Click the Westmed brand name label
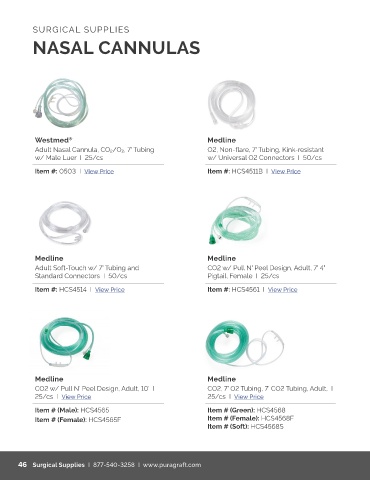 click(53, 140)
